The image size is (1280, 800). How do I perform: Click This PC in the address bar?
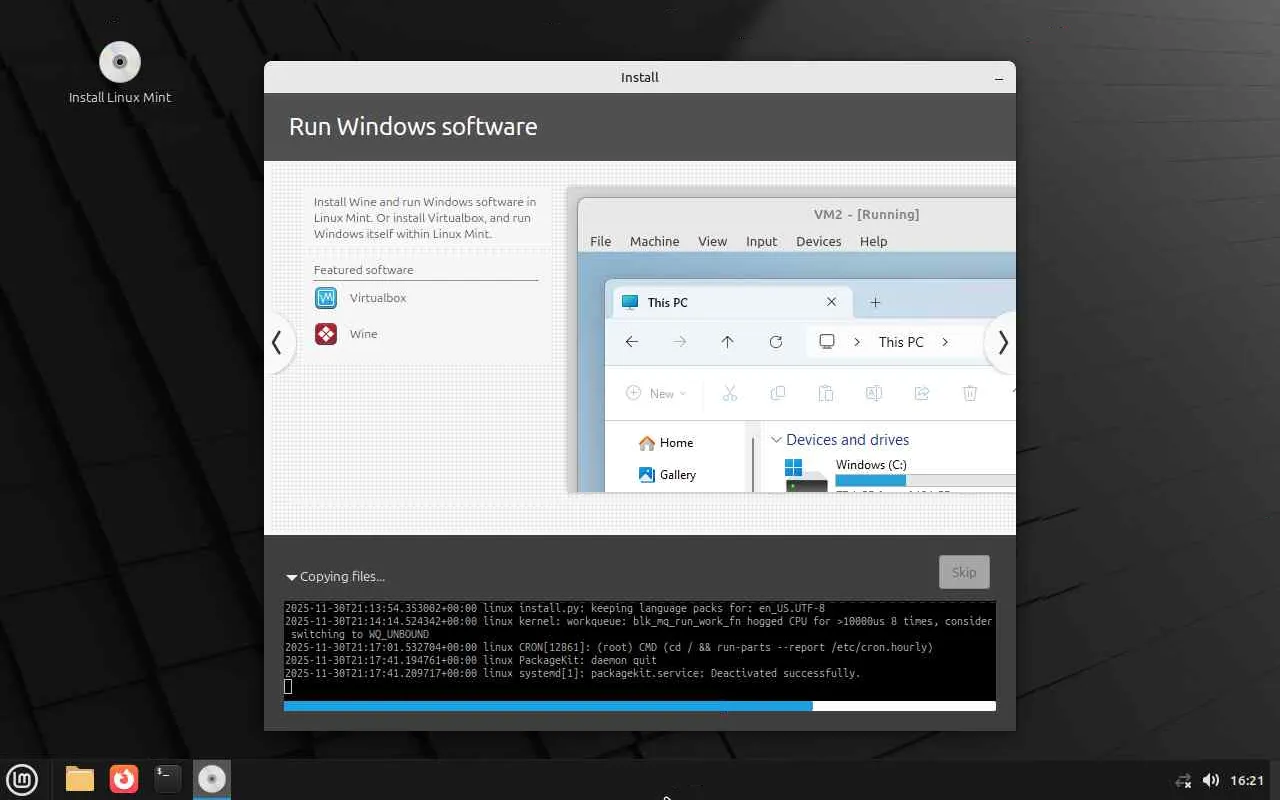(x=901, y=342)
